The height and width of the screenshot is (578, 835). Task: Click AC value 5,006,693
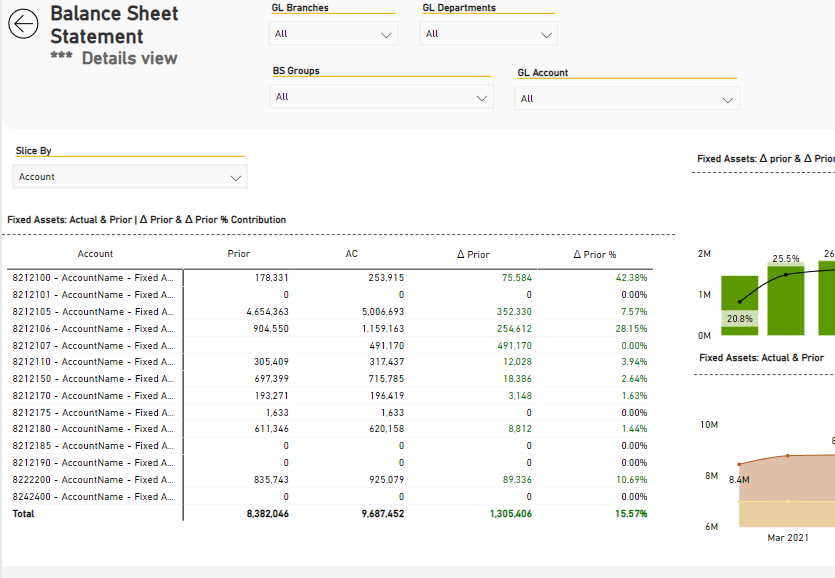tap(383, 312)
